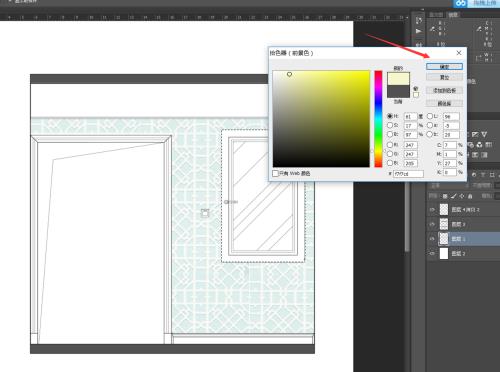Hide layer '图层 3' with its eye icon
This screenshot has width=500, height=372.
pyautogui.click(x=432, y=224)
